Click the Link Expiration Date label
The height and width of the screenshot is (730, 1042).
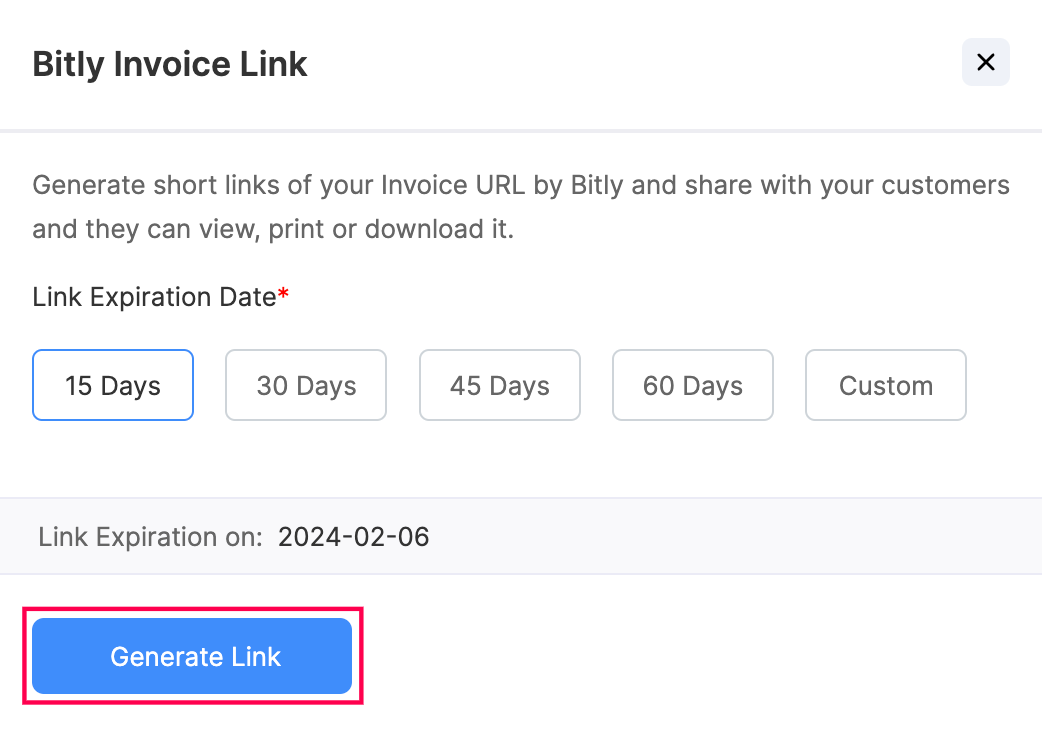tap(154, 297)
